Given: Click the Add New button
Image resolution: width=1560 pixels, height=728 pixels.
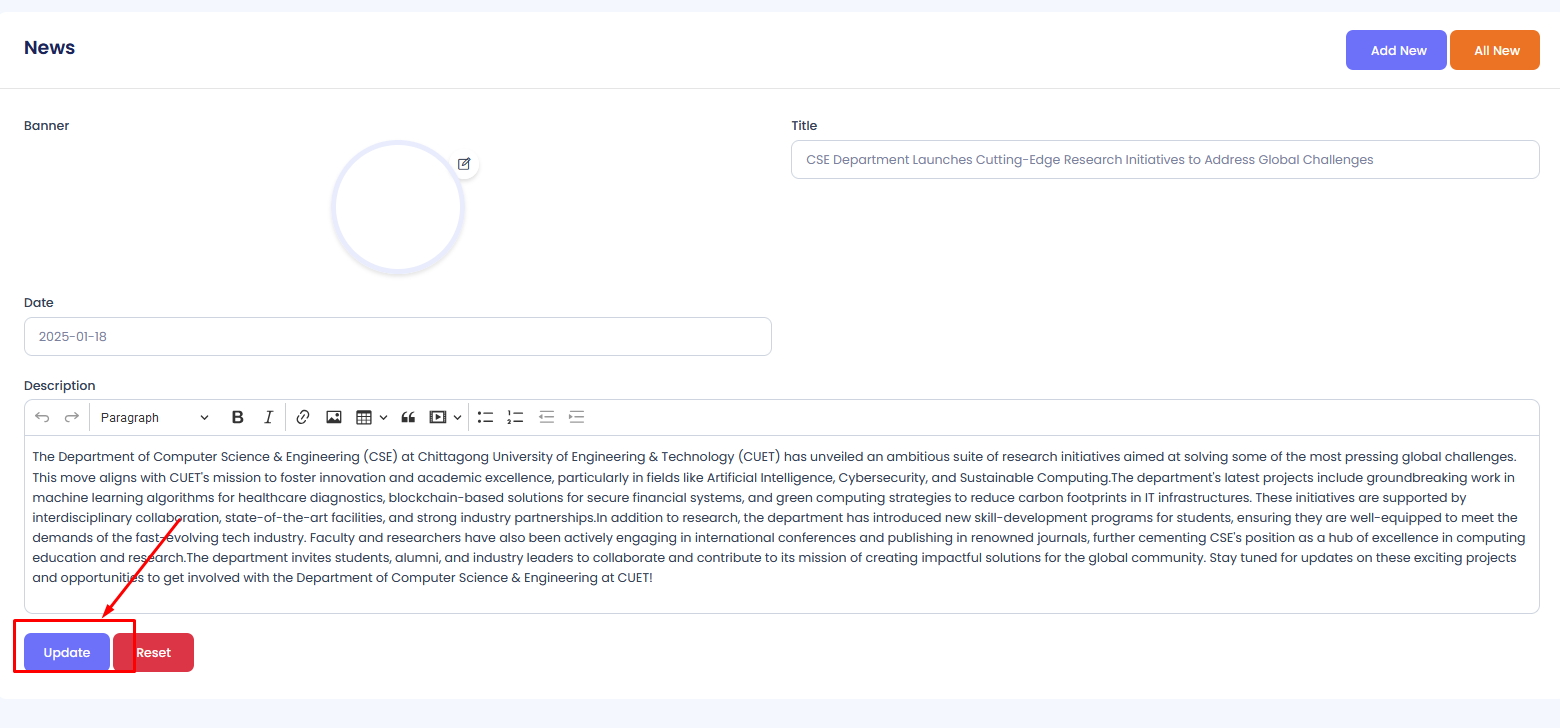Looking at the screenshot, I should point(1396,50).
